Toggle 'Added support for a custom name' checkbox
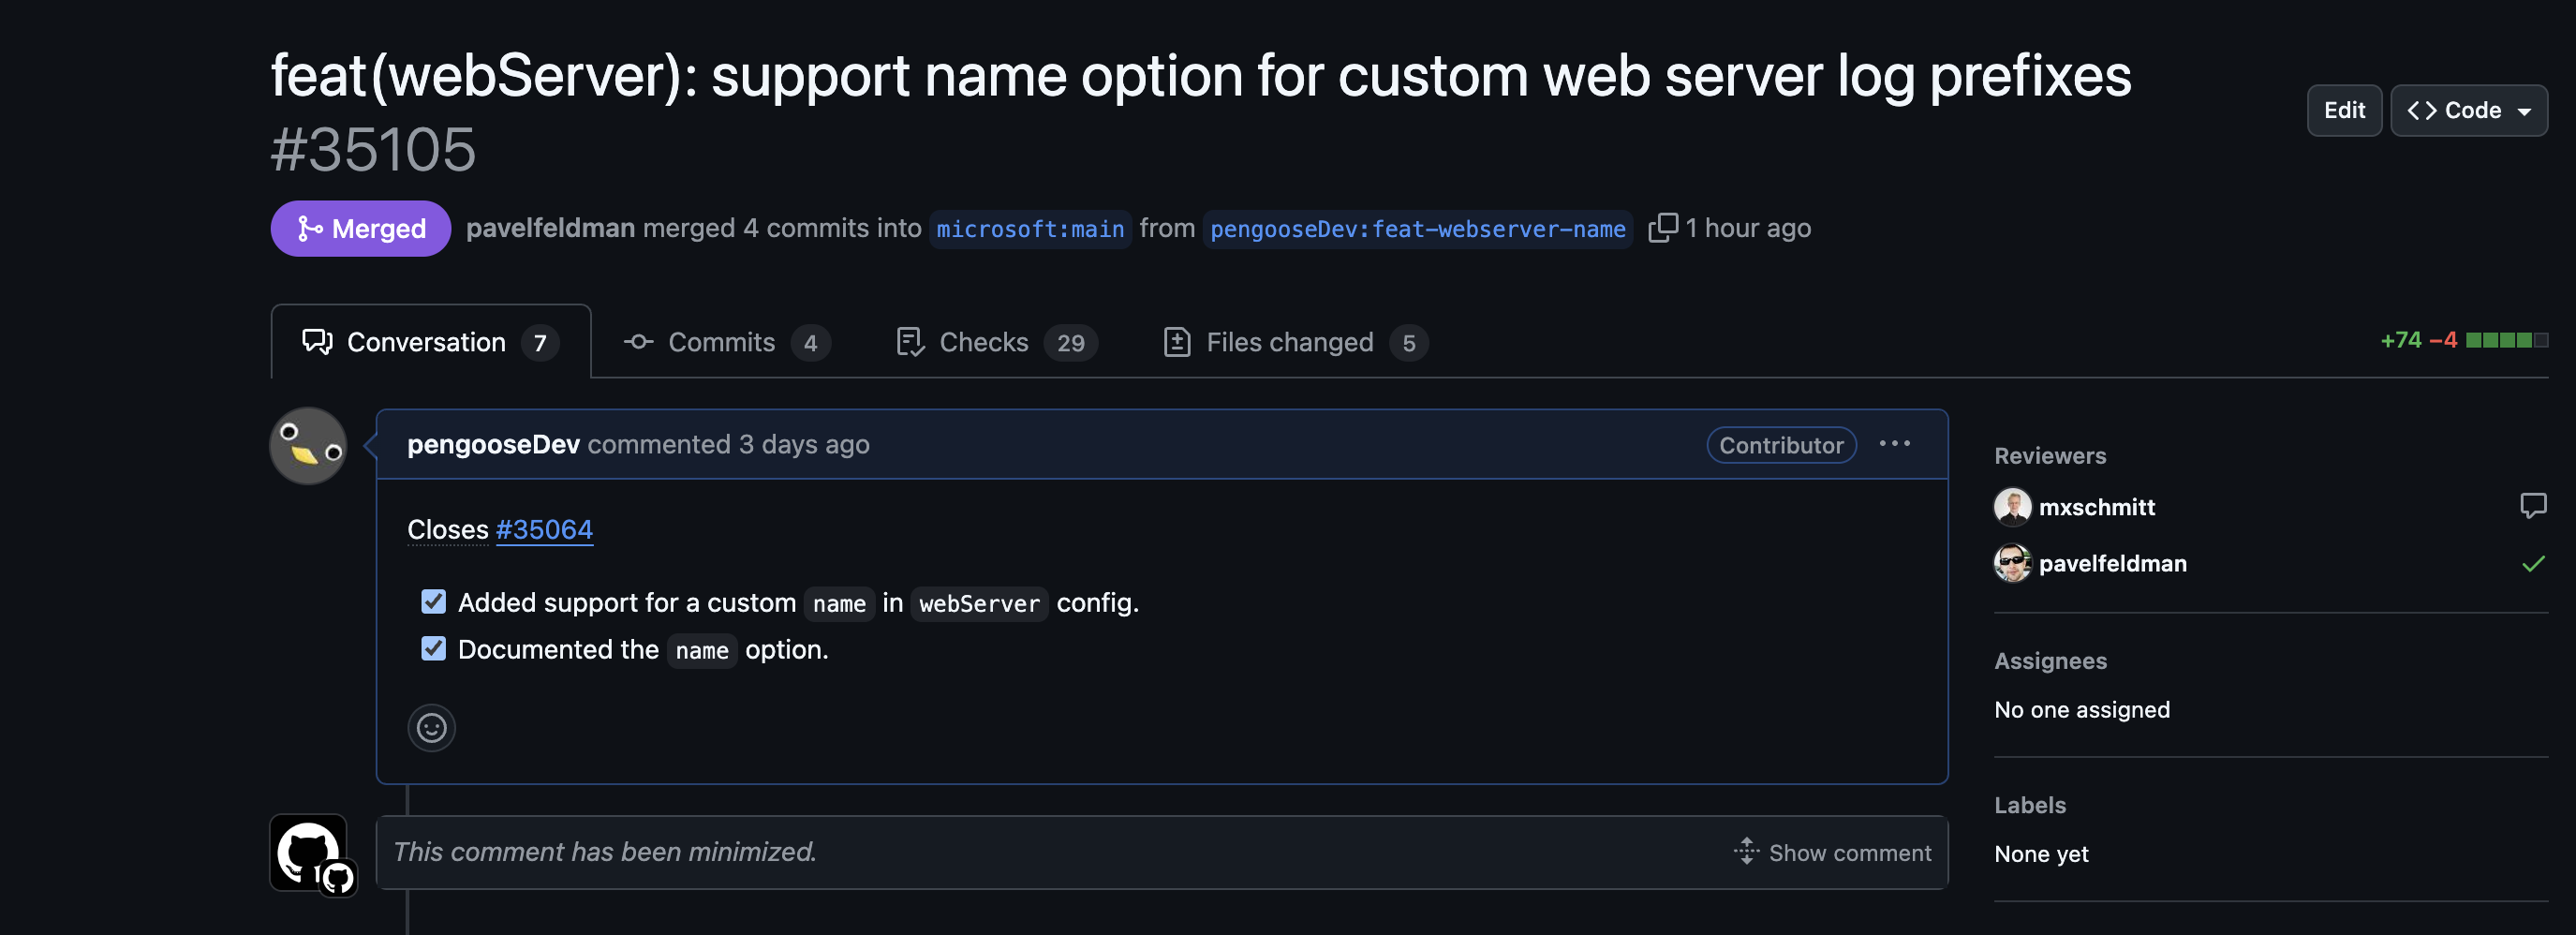 (x=433, y=602)
